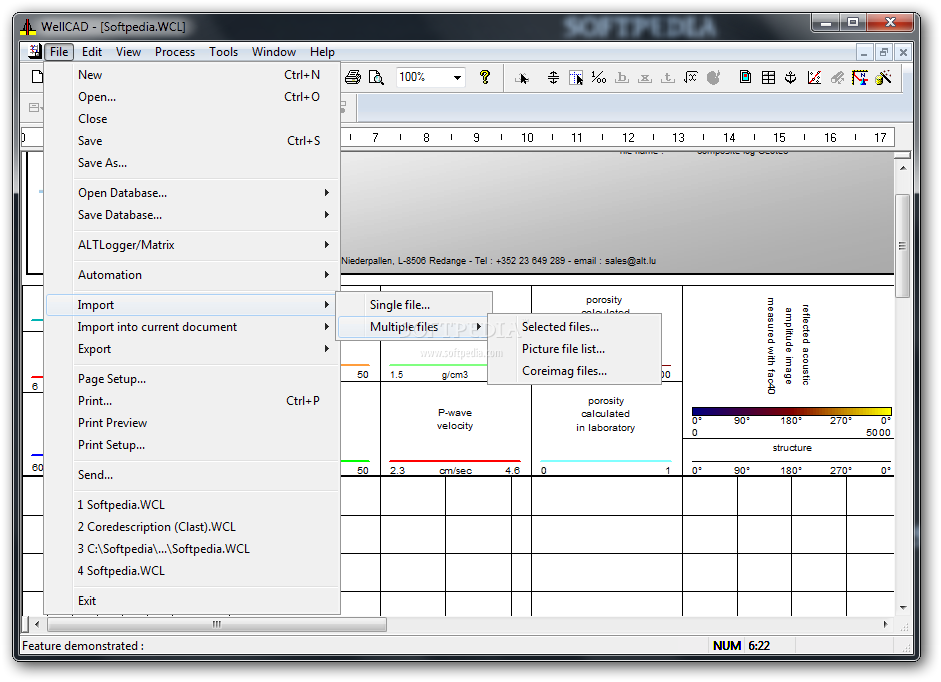This screenshot has height=682, width=941.
Task: Choose Page Setup... from the File menu
Action: tap(193, 379)
